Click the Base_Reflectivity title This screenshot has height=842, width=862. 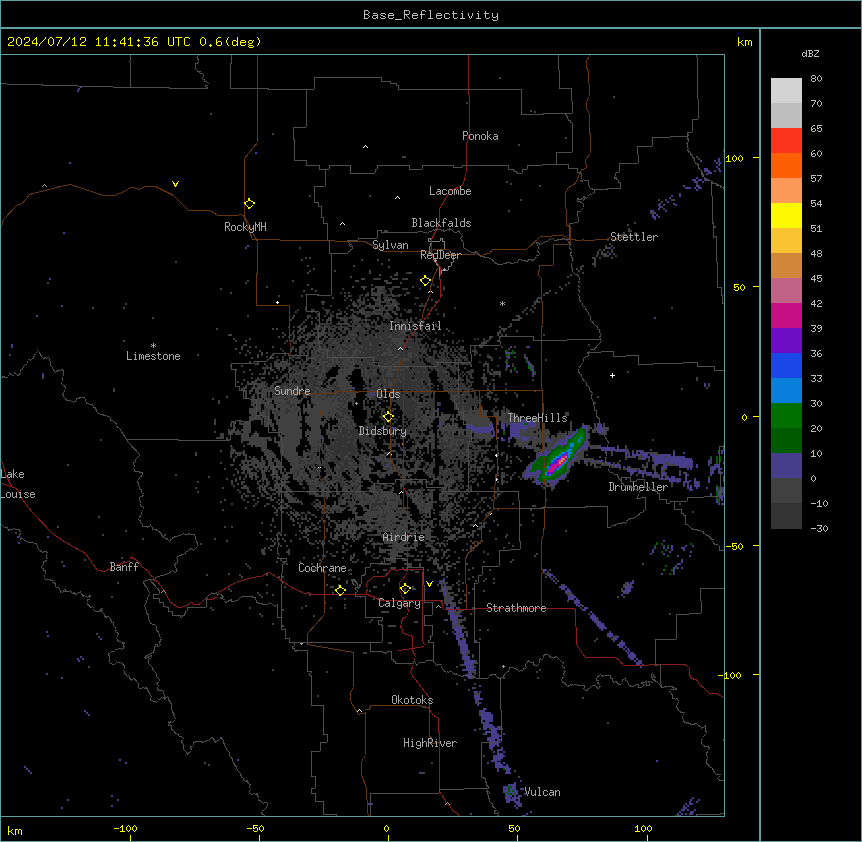(x=431, y=15)
